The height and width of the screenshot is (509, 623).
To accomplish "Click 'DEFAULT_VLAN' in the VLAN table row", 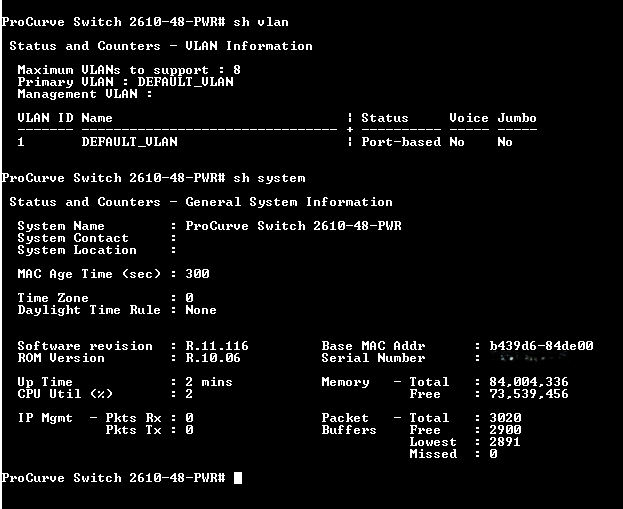I will (x=130, y=142).
